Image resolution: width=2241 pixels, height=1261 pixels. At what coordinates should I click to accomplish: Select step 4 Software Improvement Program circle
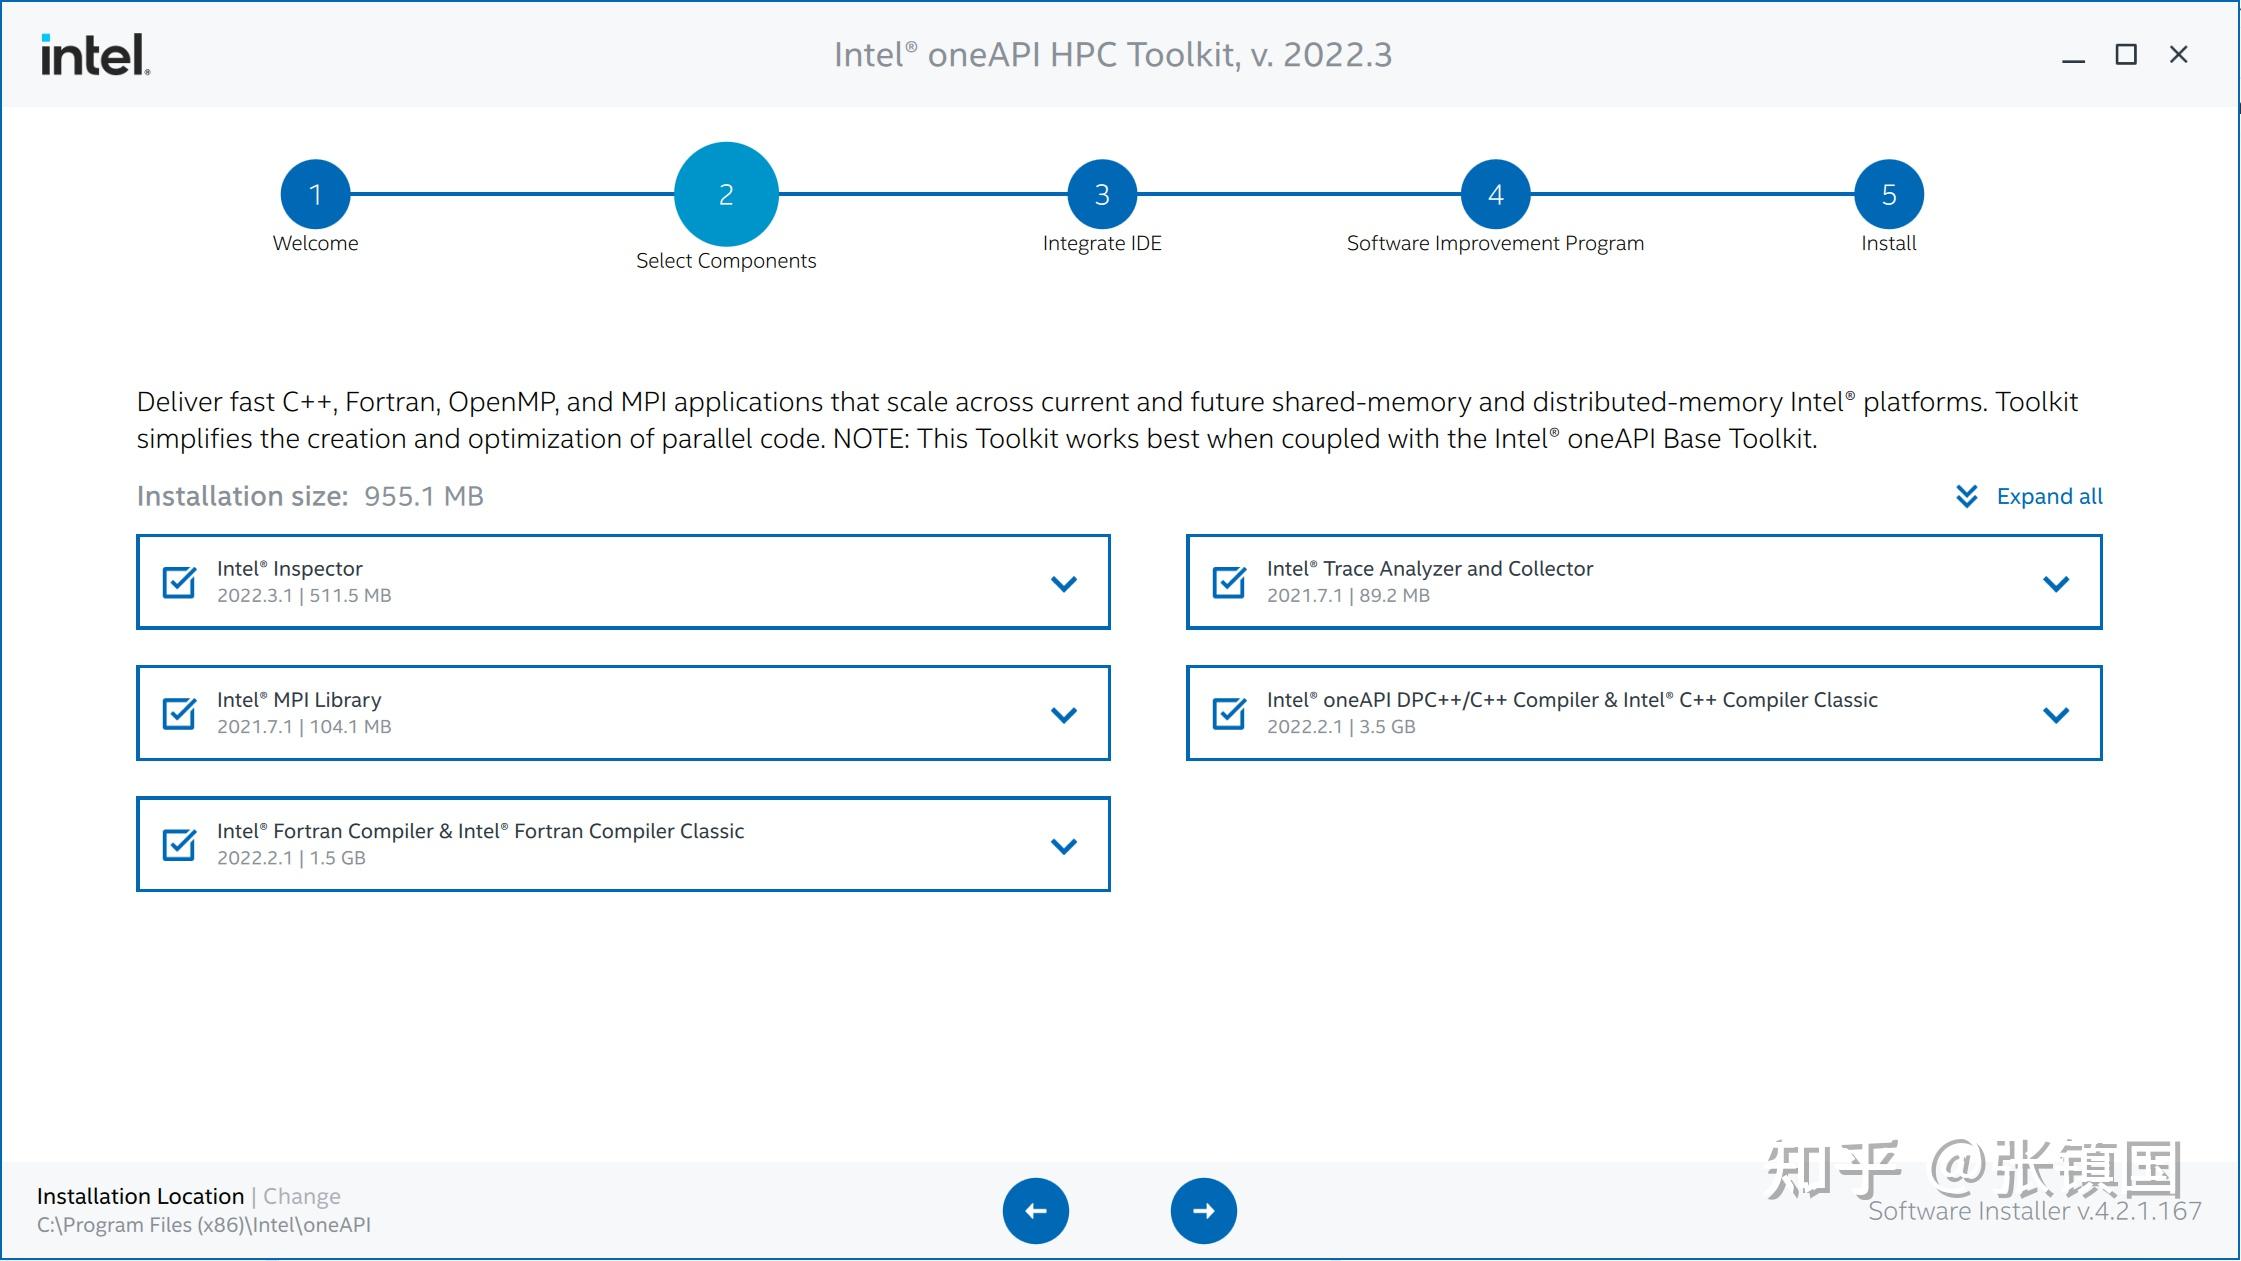coord(1495,194)
